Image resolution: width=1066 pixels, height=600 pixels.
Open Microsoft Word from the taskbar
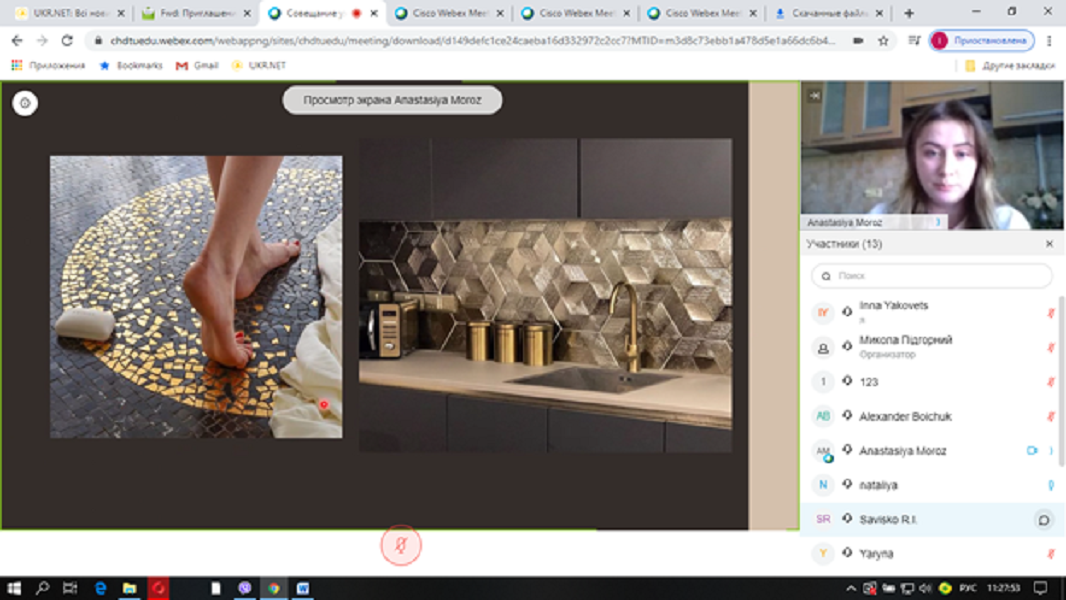(x=303, y=588)
